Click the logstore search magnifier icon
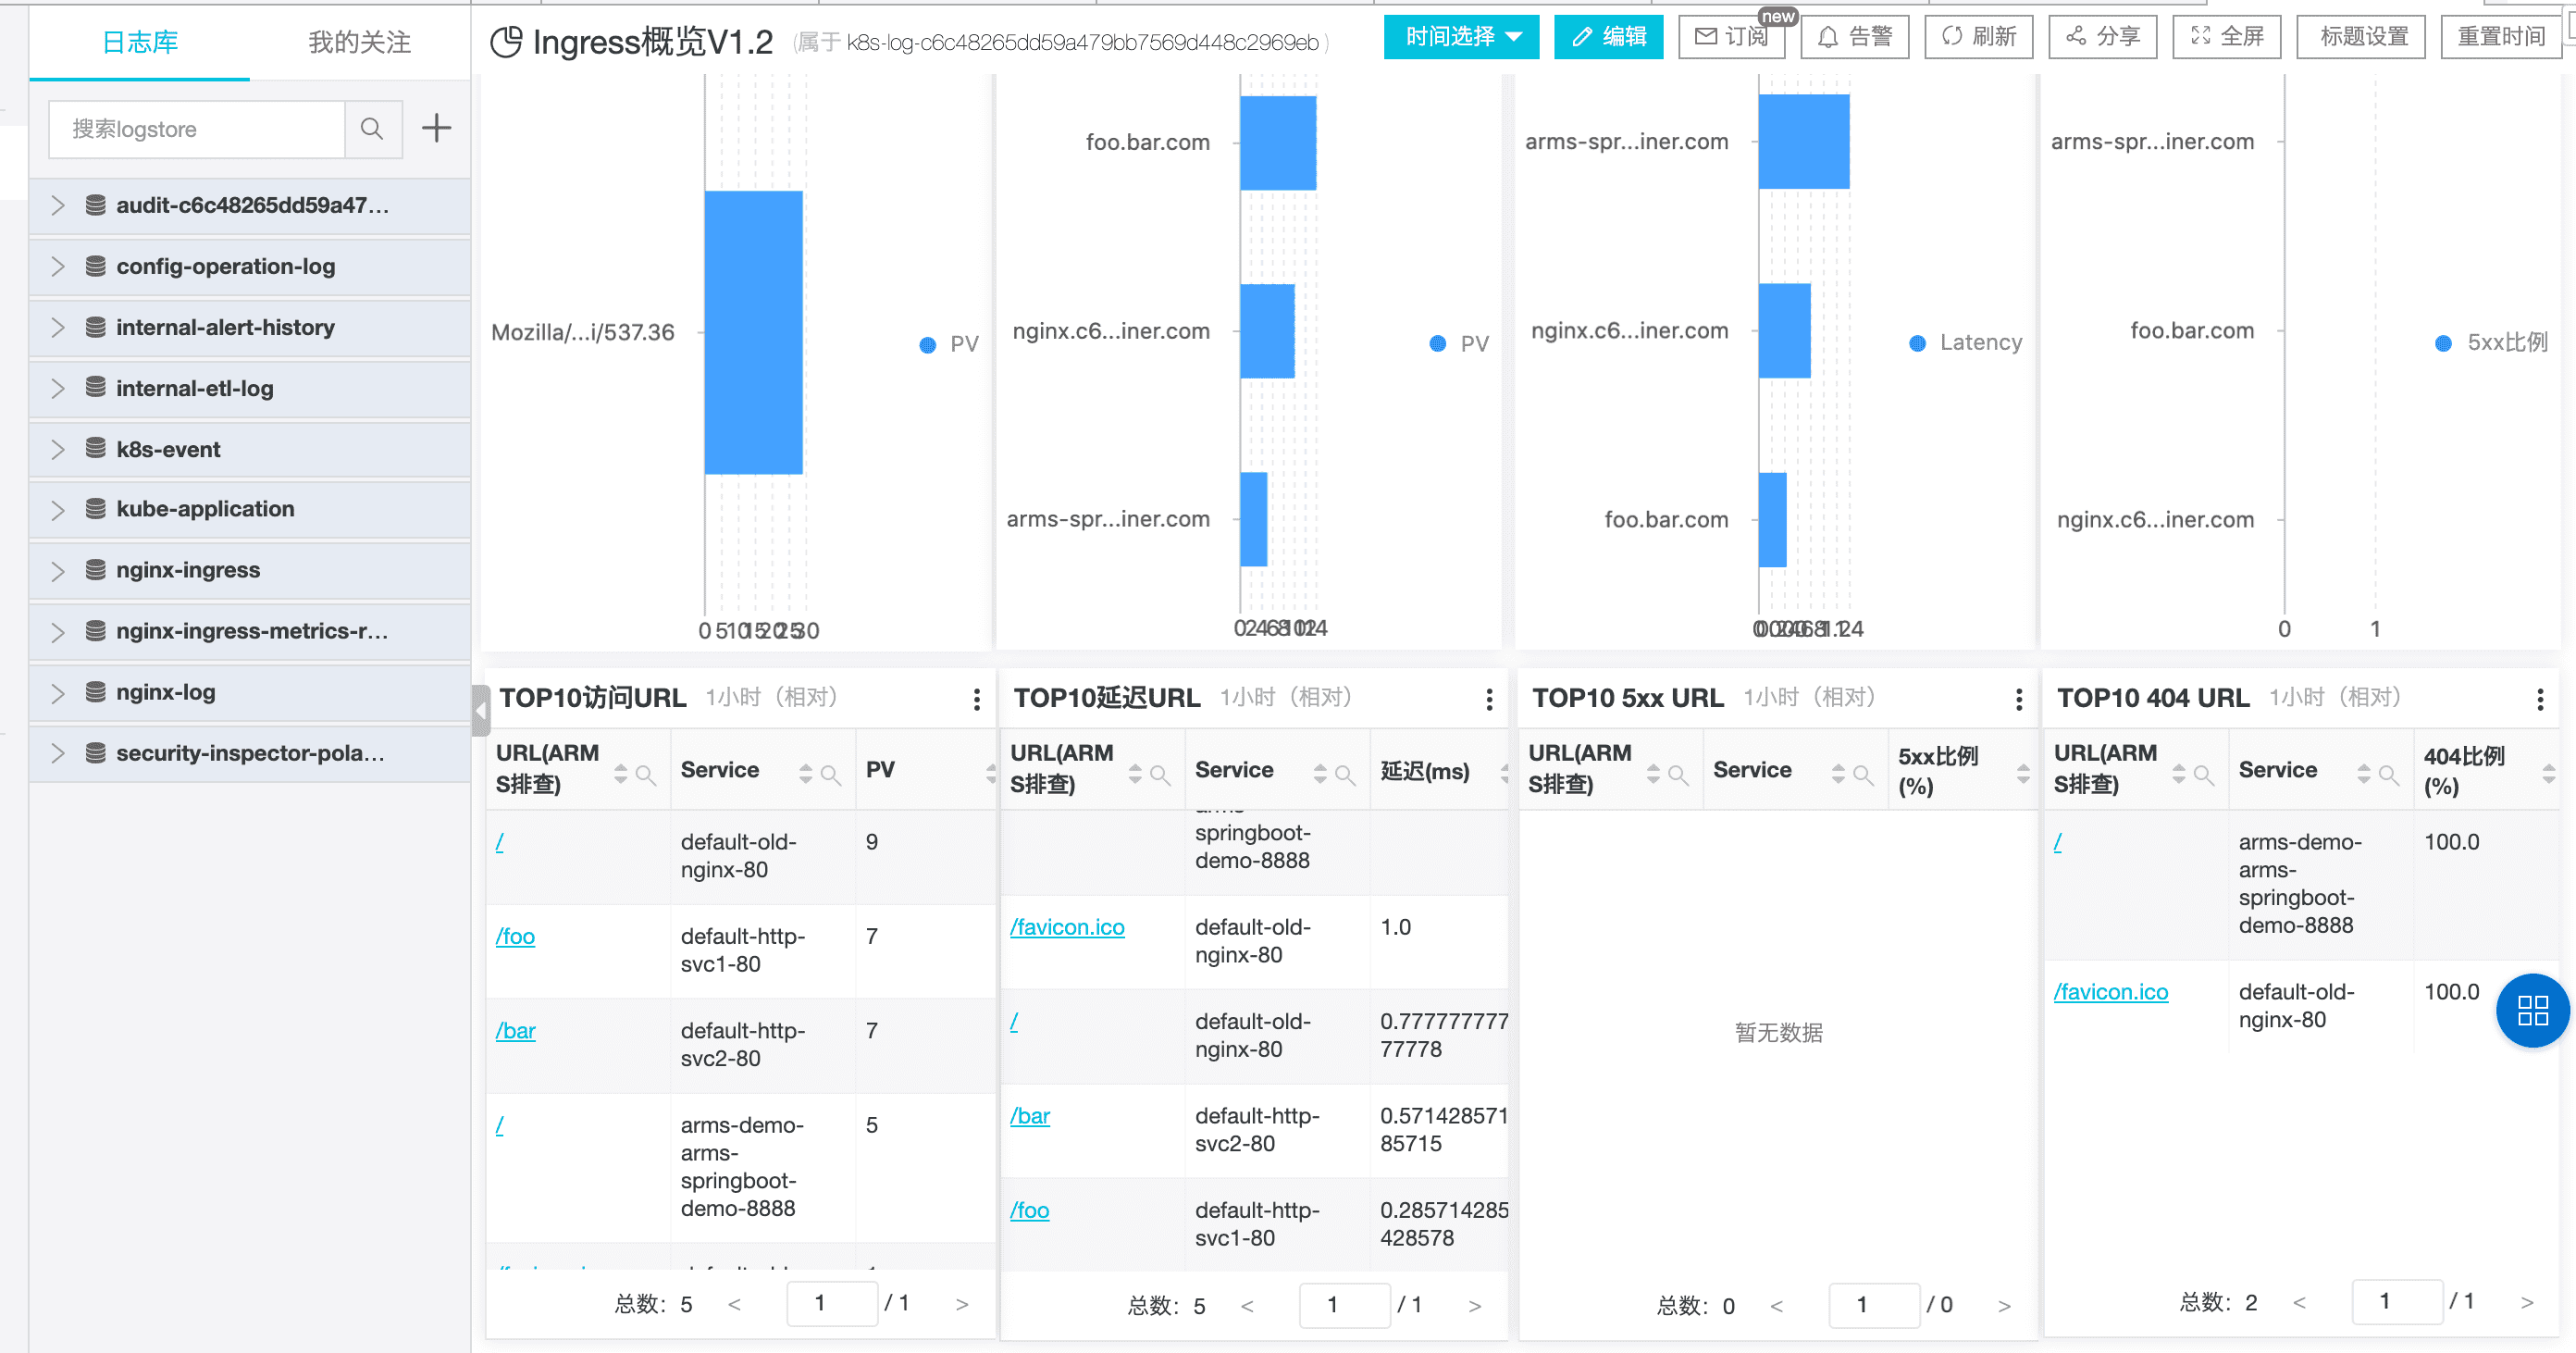Image resolution: width=2576 pixels, height=1353 pixels. tap(372, 129)
